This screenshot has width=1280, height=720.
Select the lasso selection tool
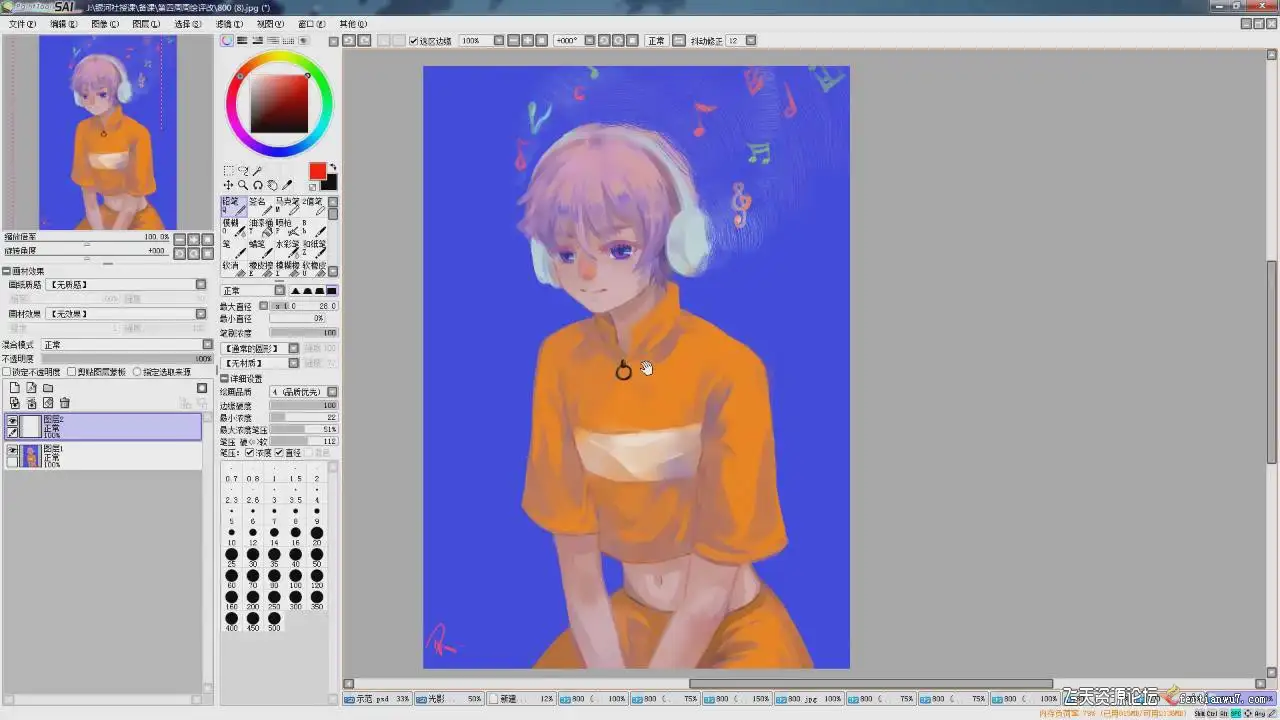[x=243, y=171]
